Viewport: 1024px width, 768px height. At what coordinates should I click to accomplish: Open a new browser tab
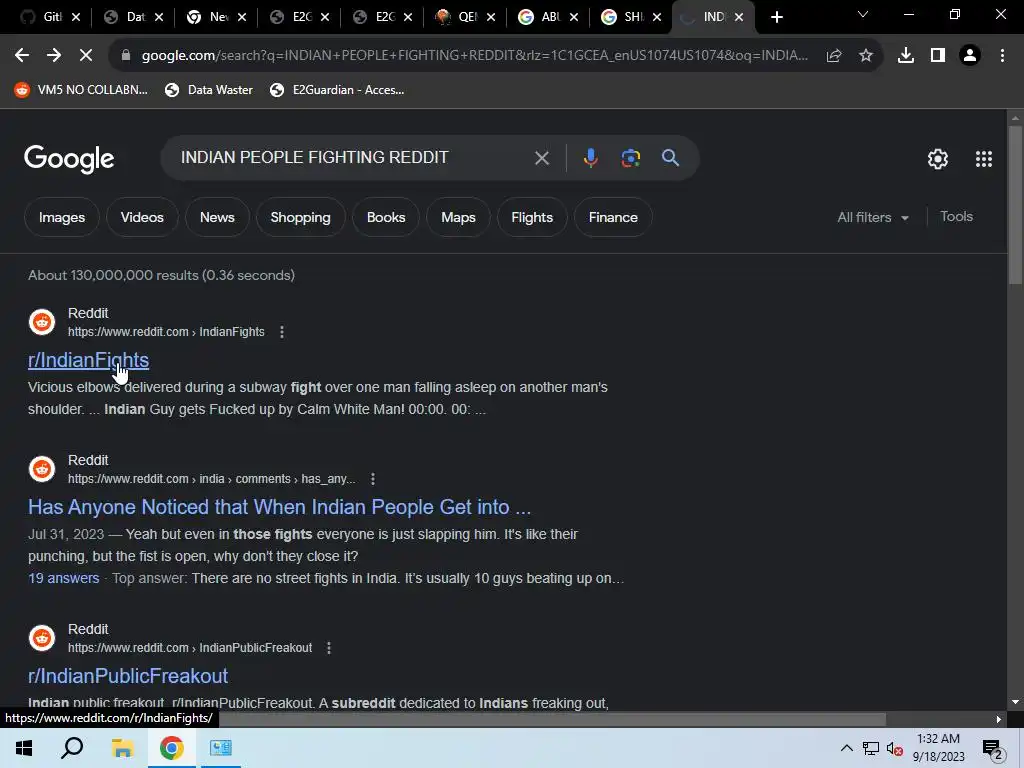[776, 17]
